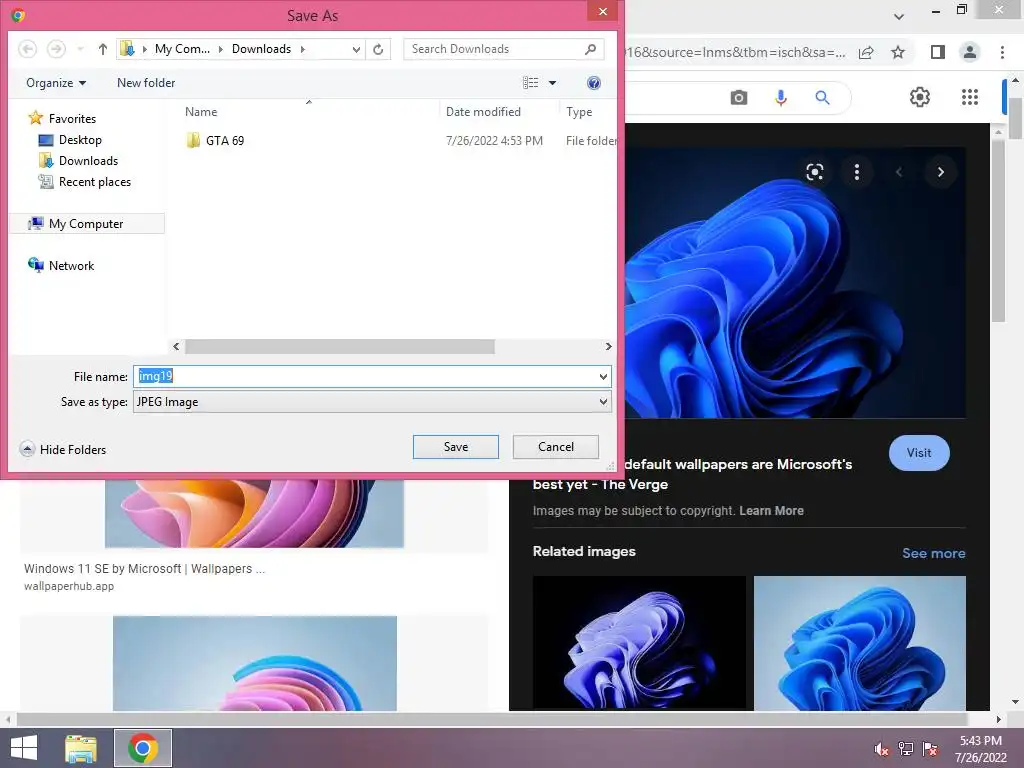Click search magnifier in Save As dialog
This screenshot has width=1024, height=768.
point(590,49)
